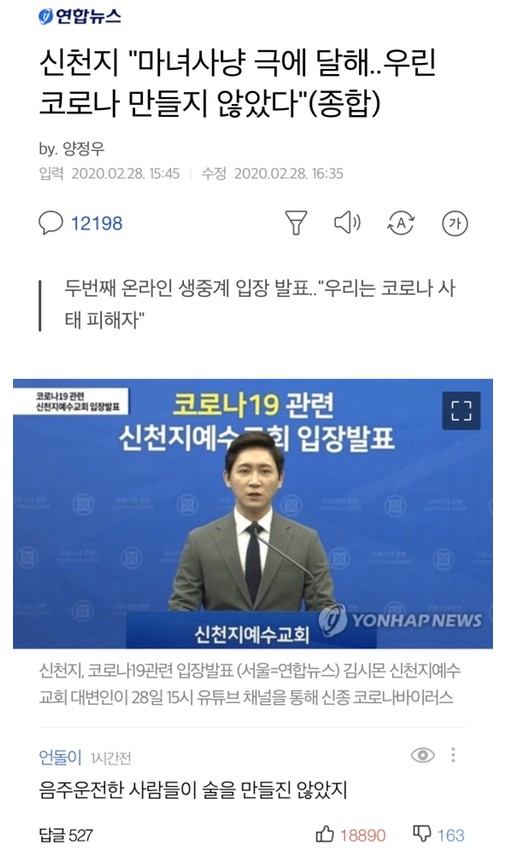This screenshot has height=861, width=518.
Task: Click the funnel summary icon
Action: [296, 223]
